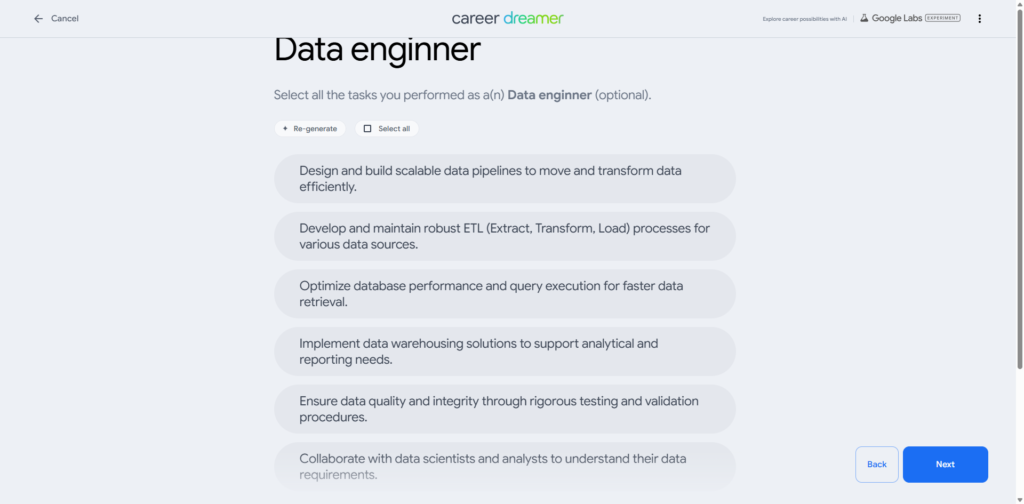Pick the collaborate with data scientists task
Screen dimensions: 1024x504
504,466
